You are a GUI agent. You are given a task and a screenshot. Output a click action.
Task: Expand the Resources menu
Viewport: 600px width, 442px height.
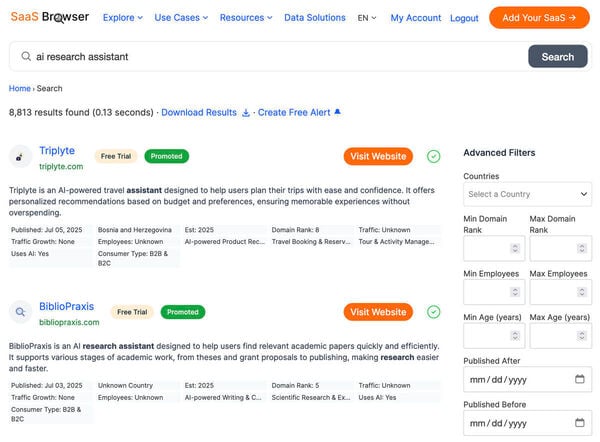click(246, 18)
